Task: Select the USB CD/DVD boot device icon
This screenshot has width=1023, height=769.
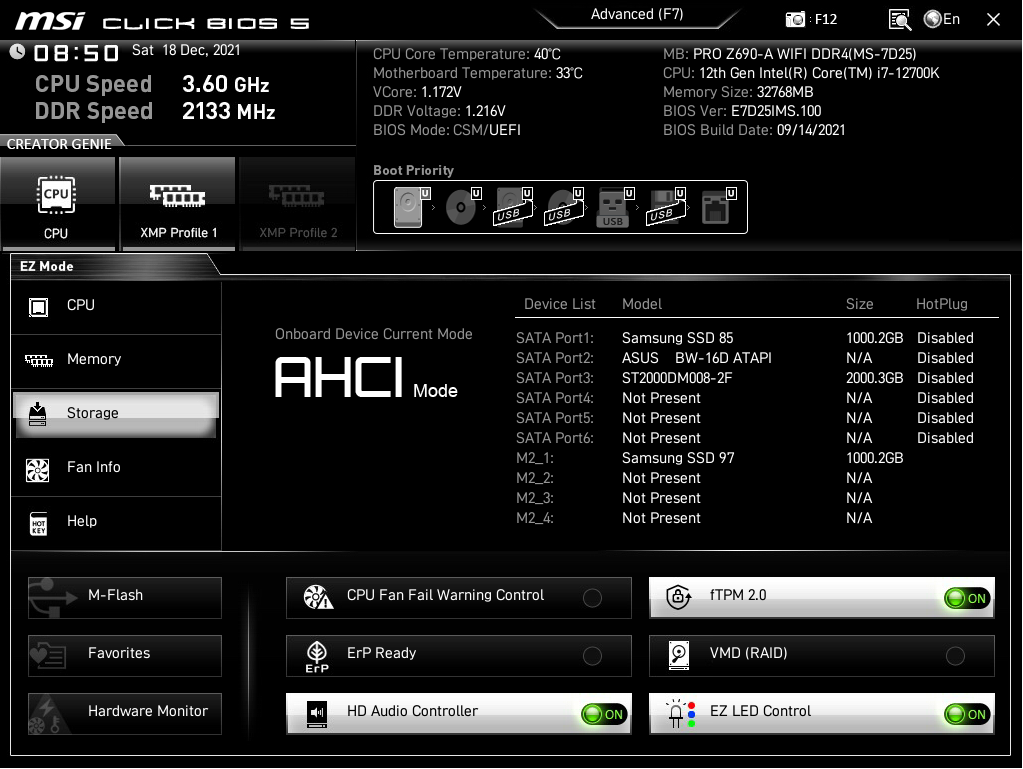Action: [x=564, y=207]
